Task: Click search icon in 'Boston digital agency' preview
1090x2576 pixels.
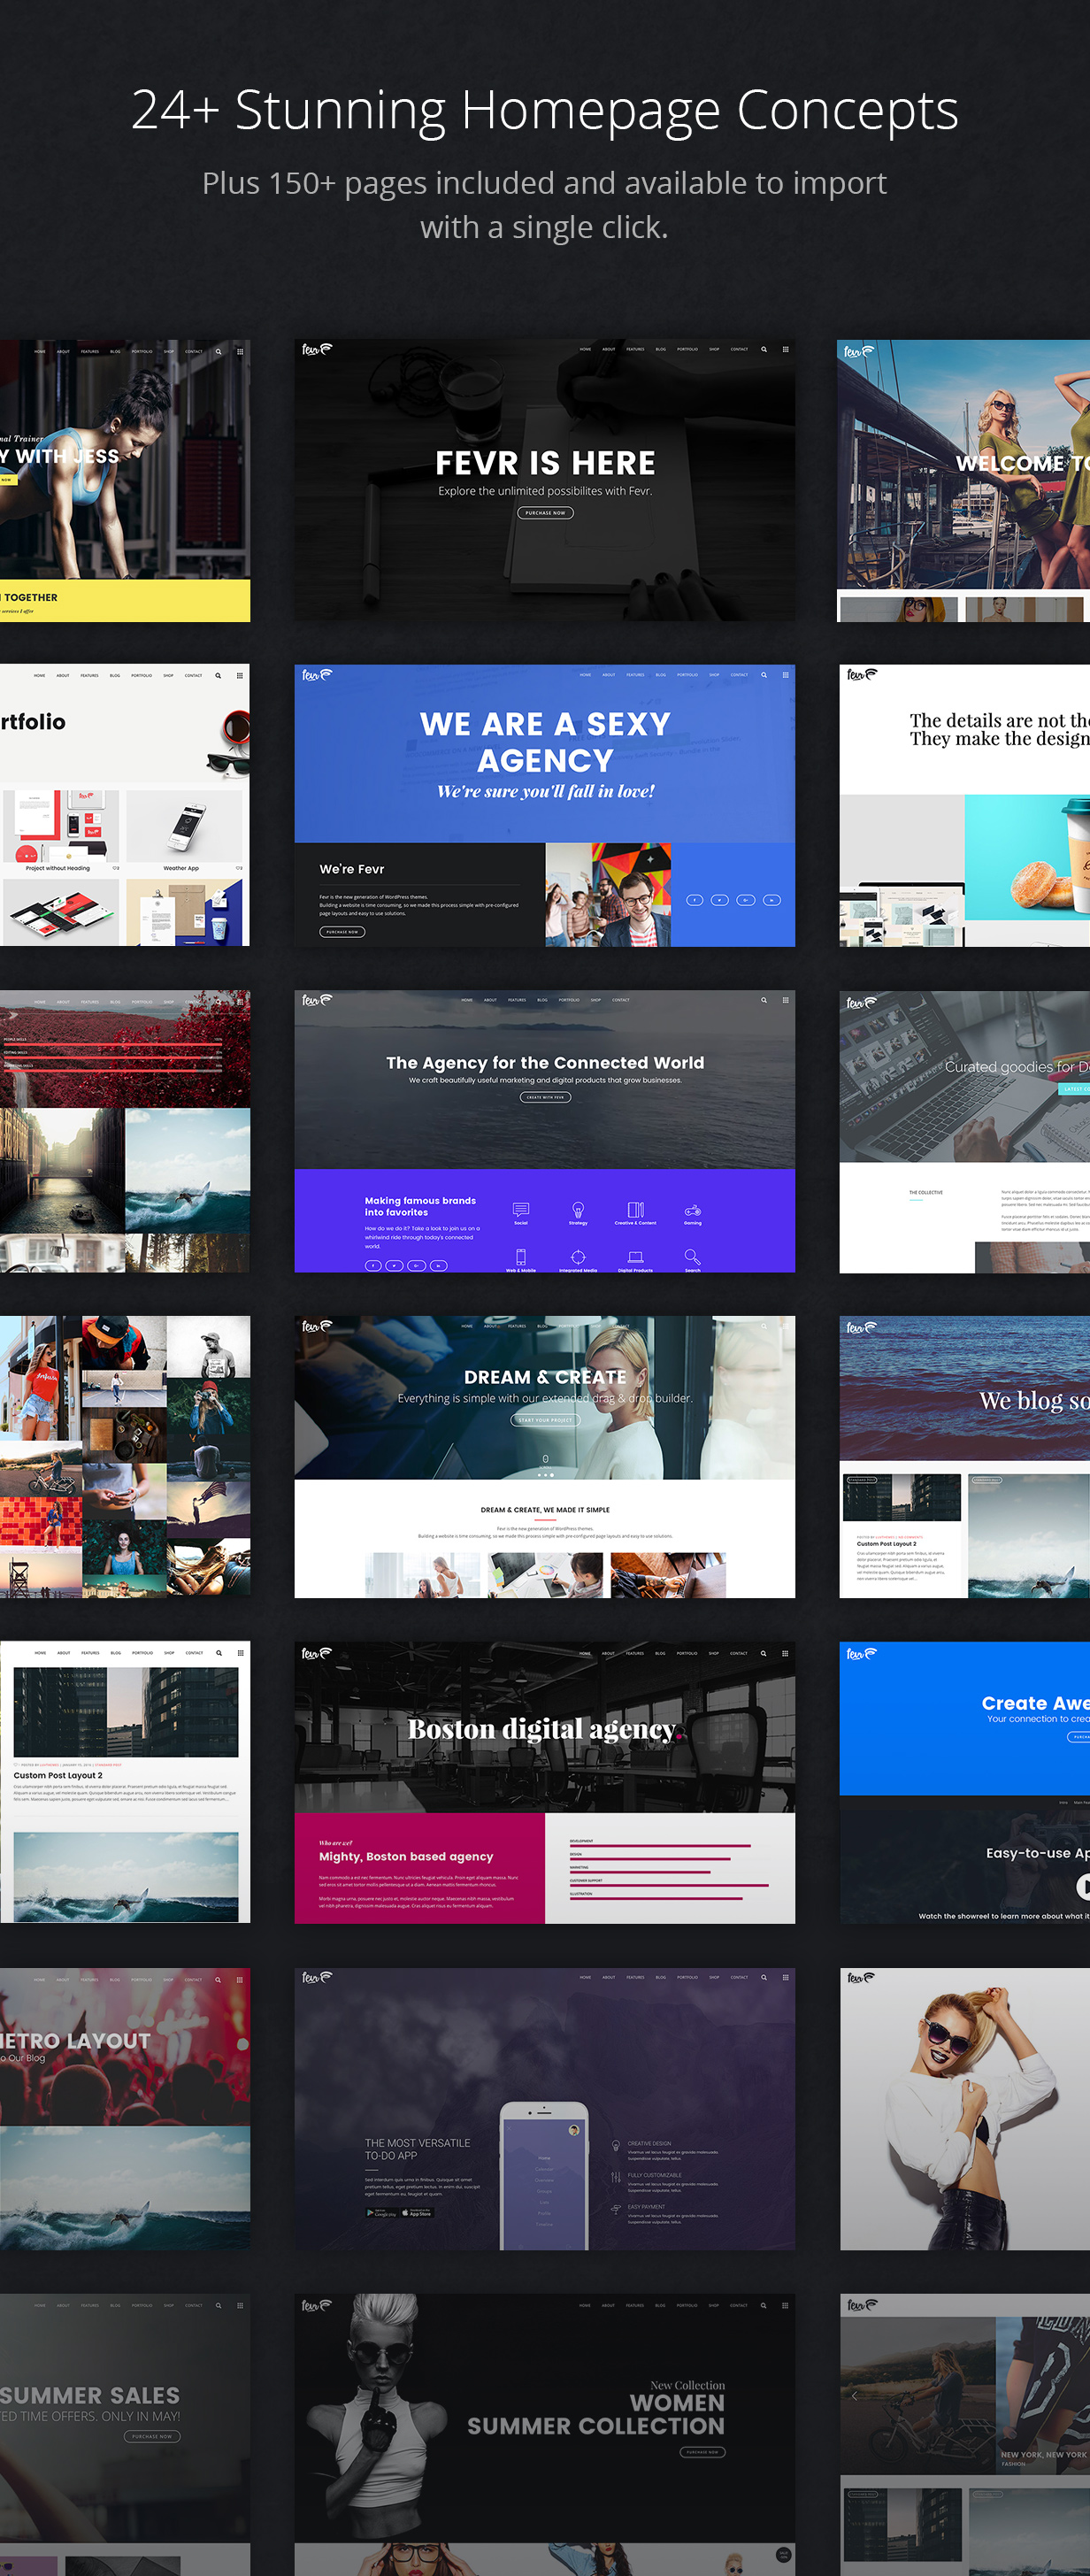Action: (x=764, y=1653)
